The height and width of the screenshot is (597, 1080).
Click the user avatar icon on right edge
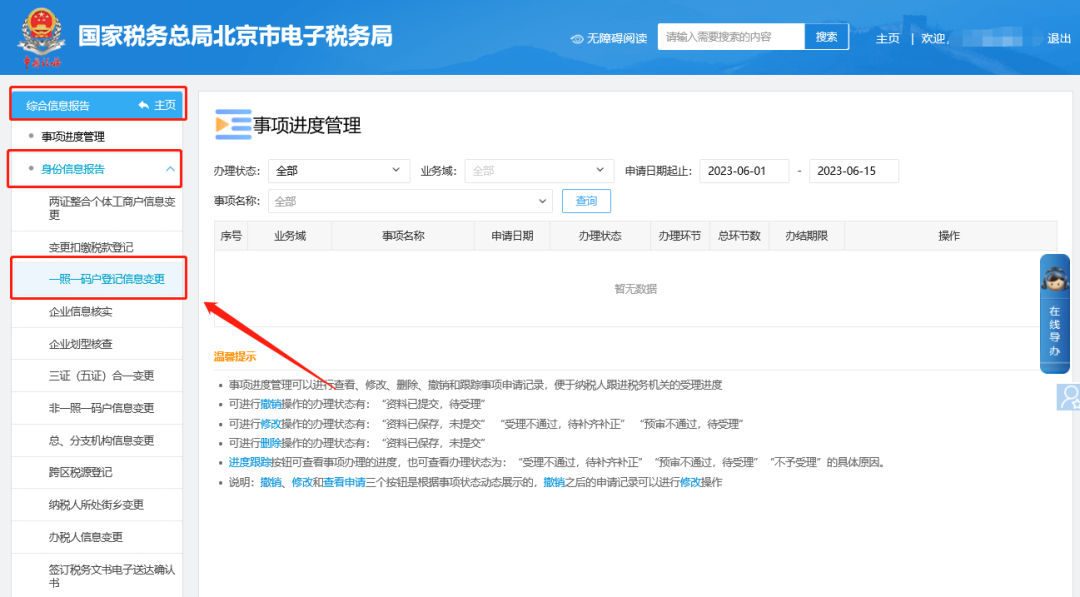[1069, 397]
